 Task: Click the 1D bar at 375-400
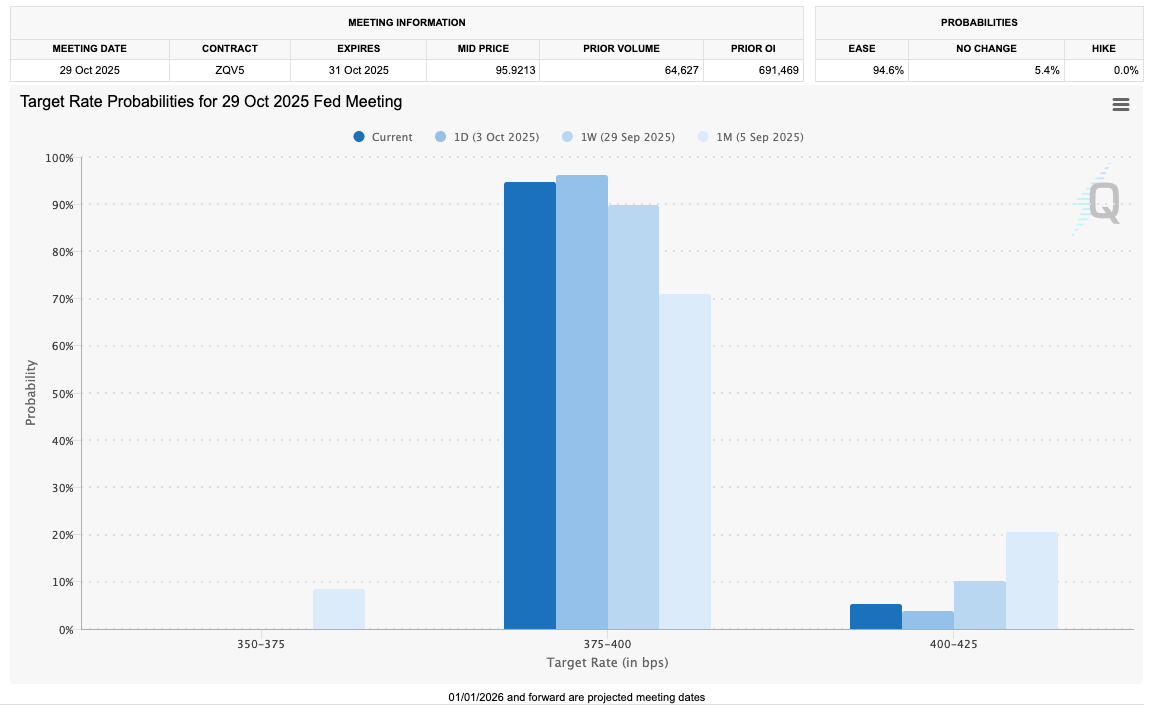click(581, 402)
